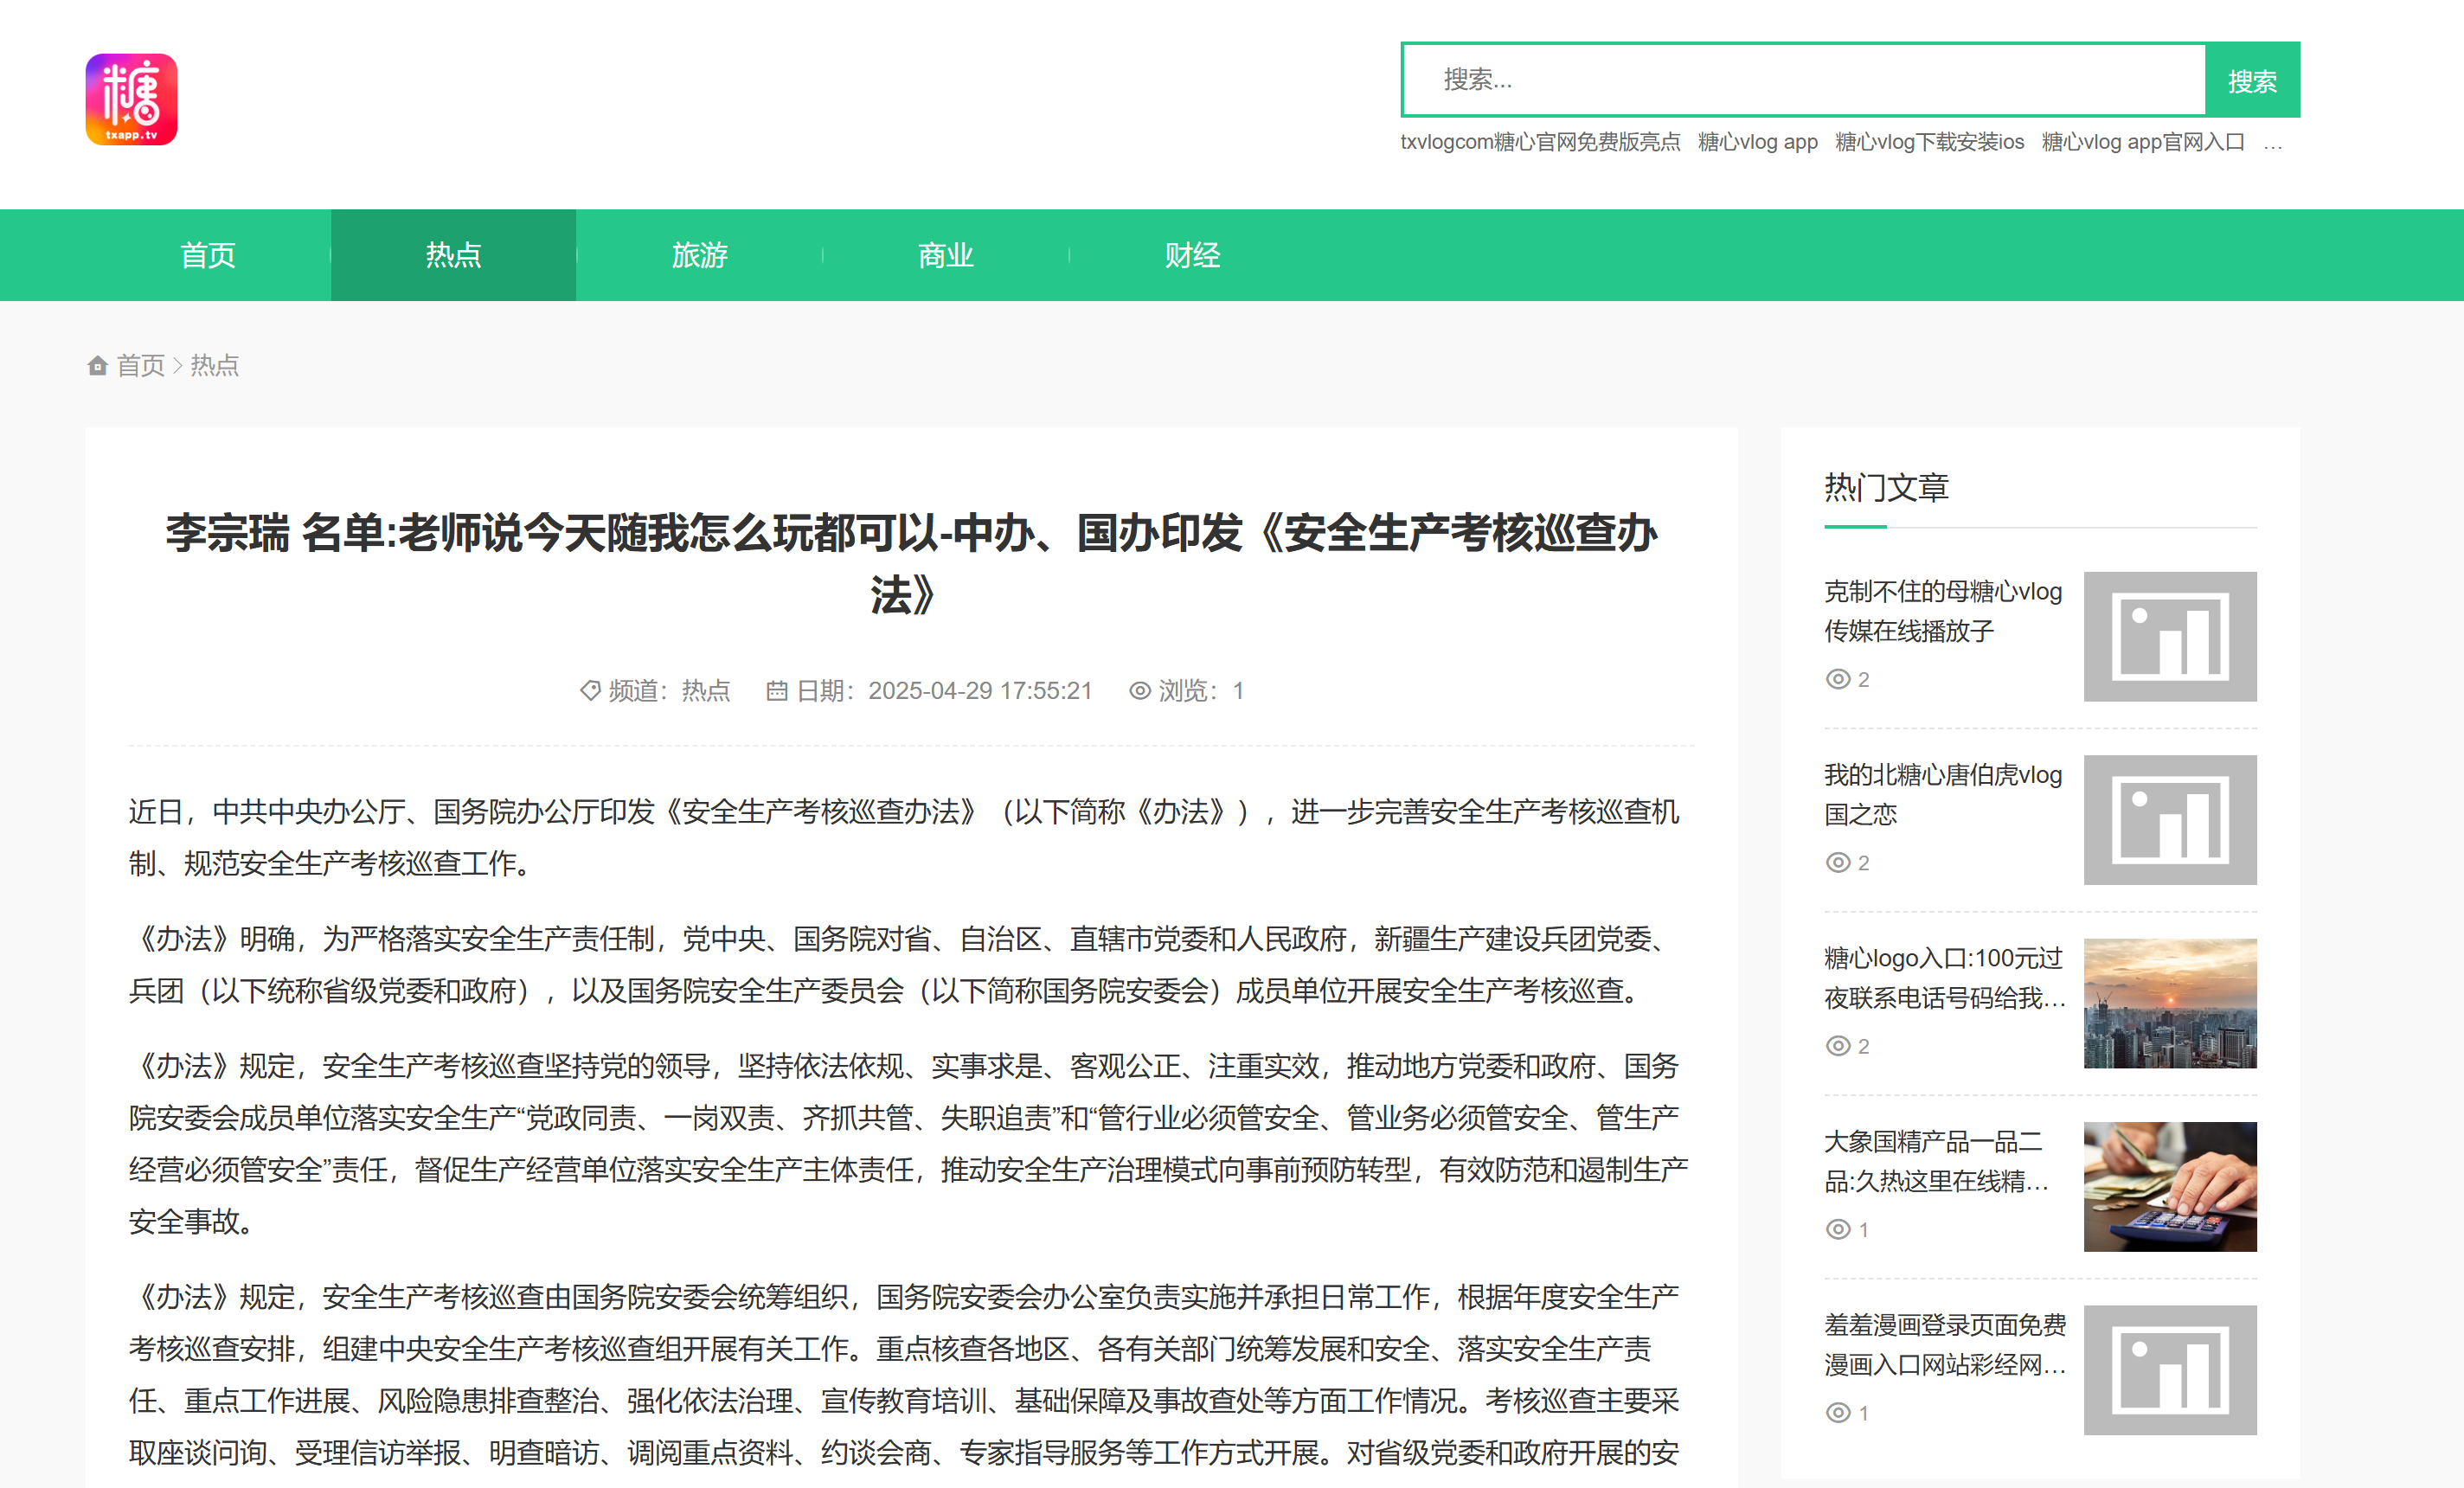Open the 商业 navigation tab
Screen dimensions: 2464x1488
click(945, 255)
